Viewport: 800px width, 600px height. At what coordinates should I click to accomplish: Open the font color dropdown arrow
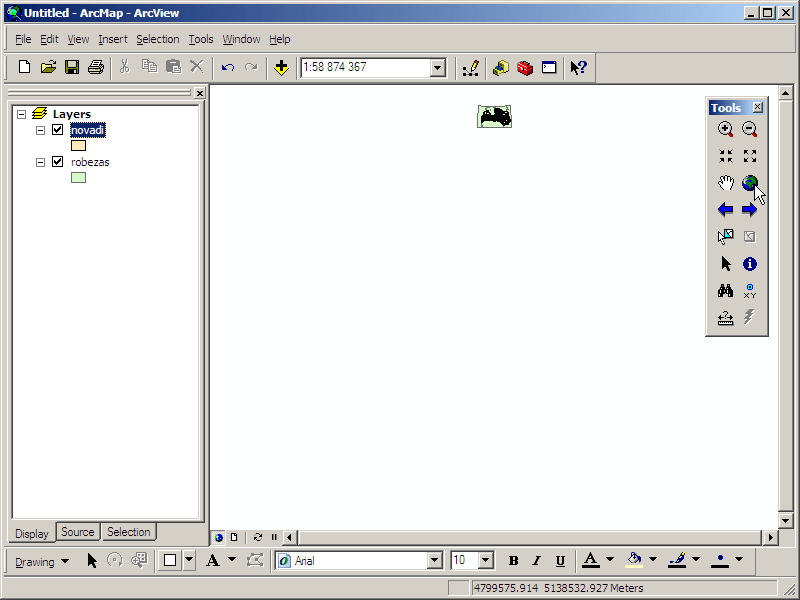610,560
